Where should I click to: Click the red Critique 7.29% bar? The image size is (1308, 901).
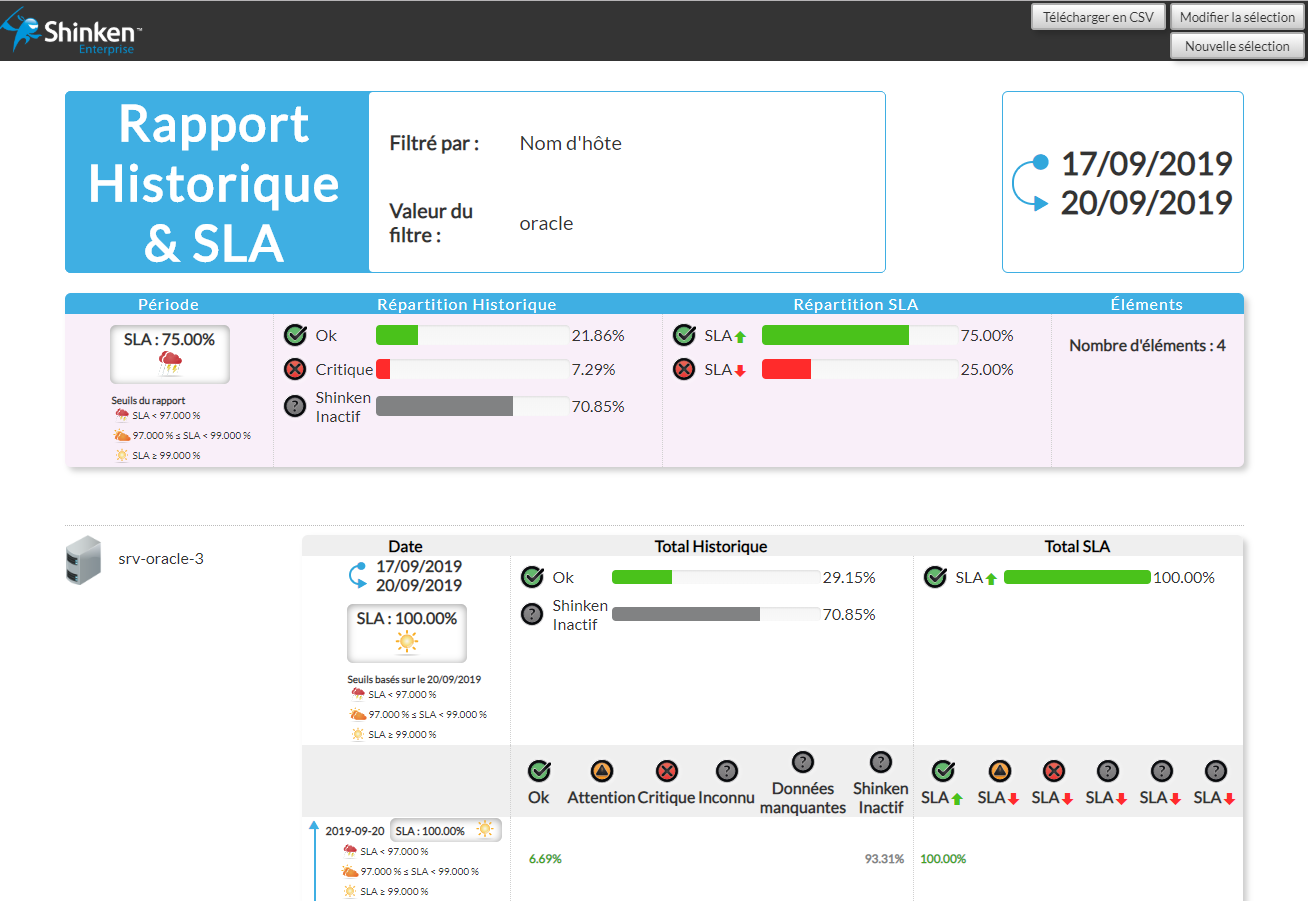[x=383, y=370]
